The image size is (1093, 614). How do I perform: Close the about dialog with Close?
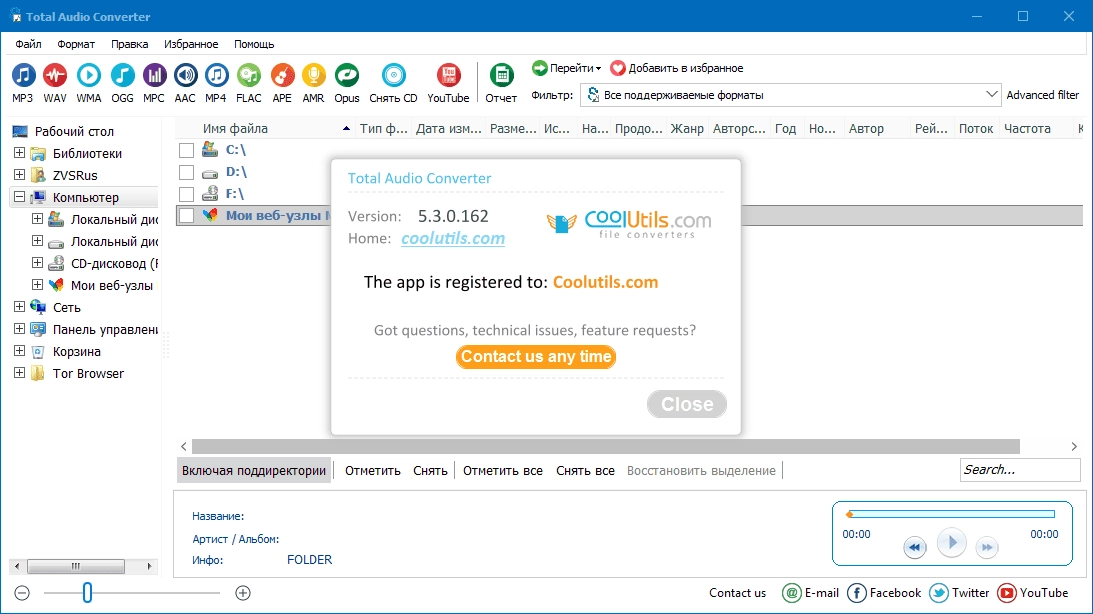687,404
